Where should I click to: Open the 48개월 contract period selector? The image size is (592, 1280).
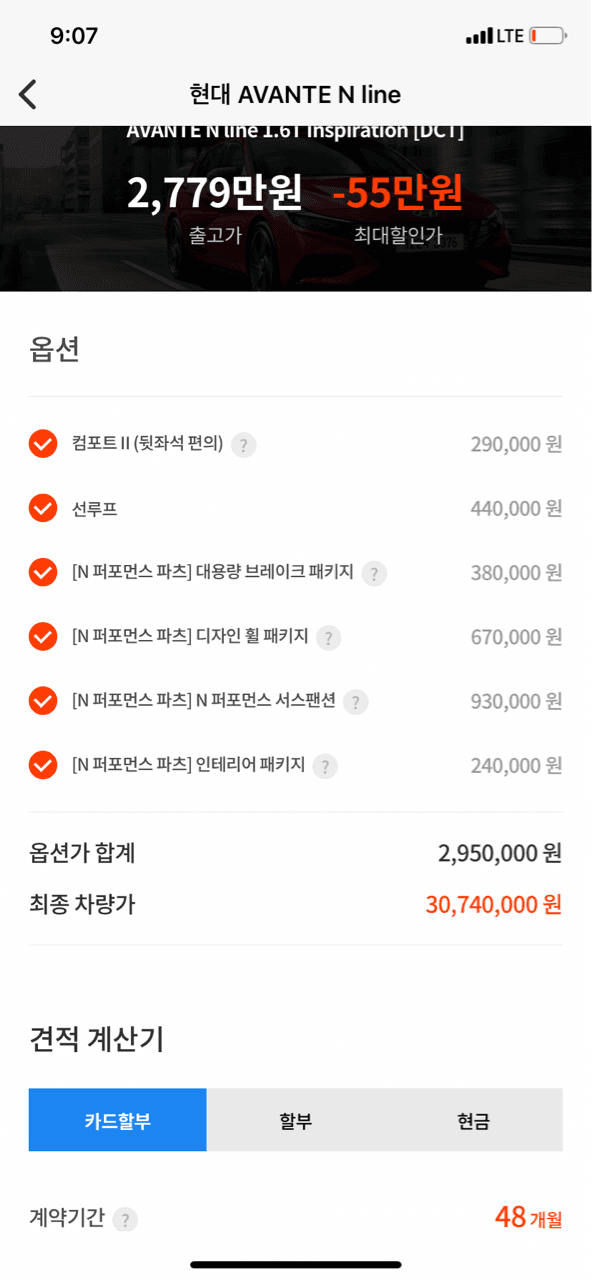527,1217
